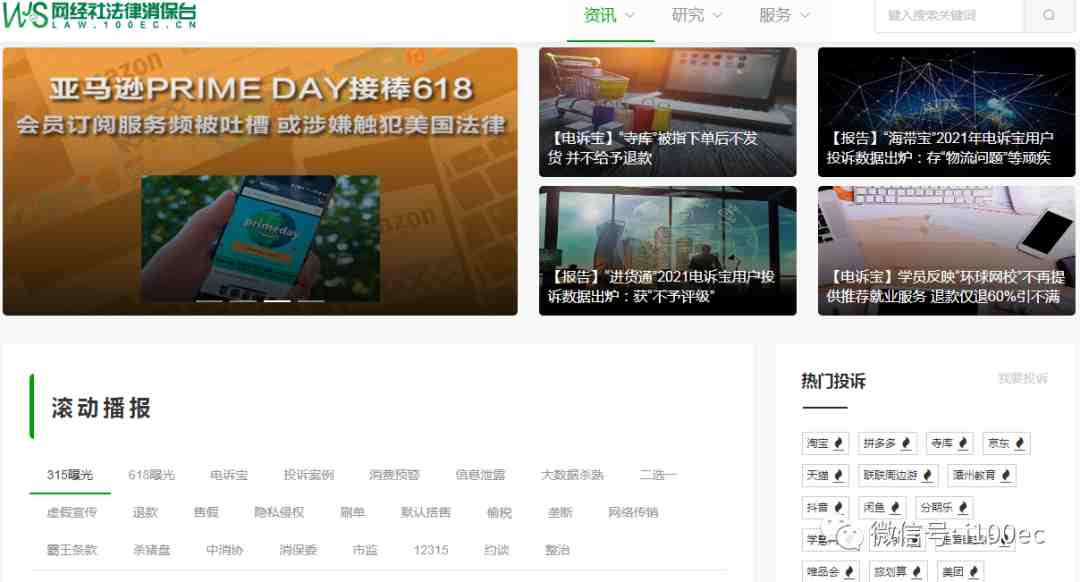Viewport: 1080px width, 582px height.
Task: Open the 寺库 下单后不发货 article card
Action: pos(667,112)
